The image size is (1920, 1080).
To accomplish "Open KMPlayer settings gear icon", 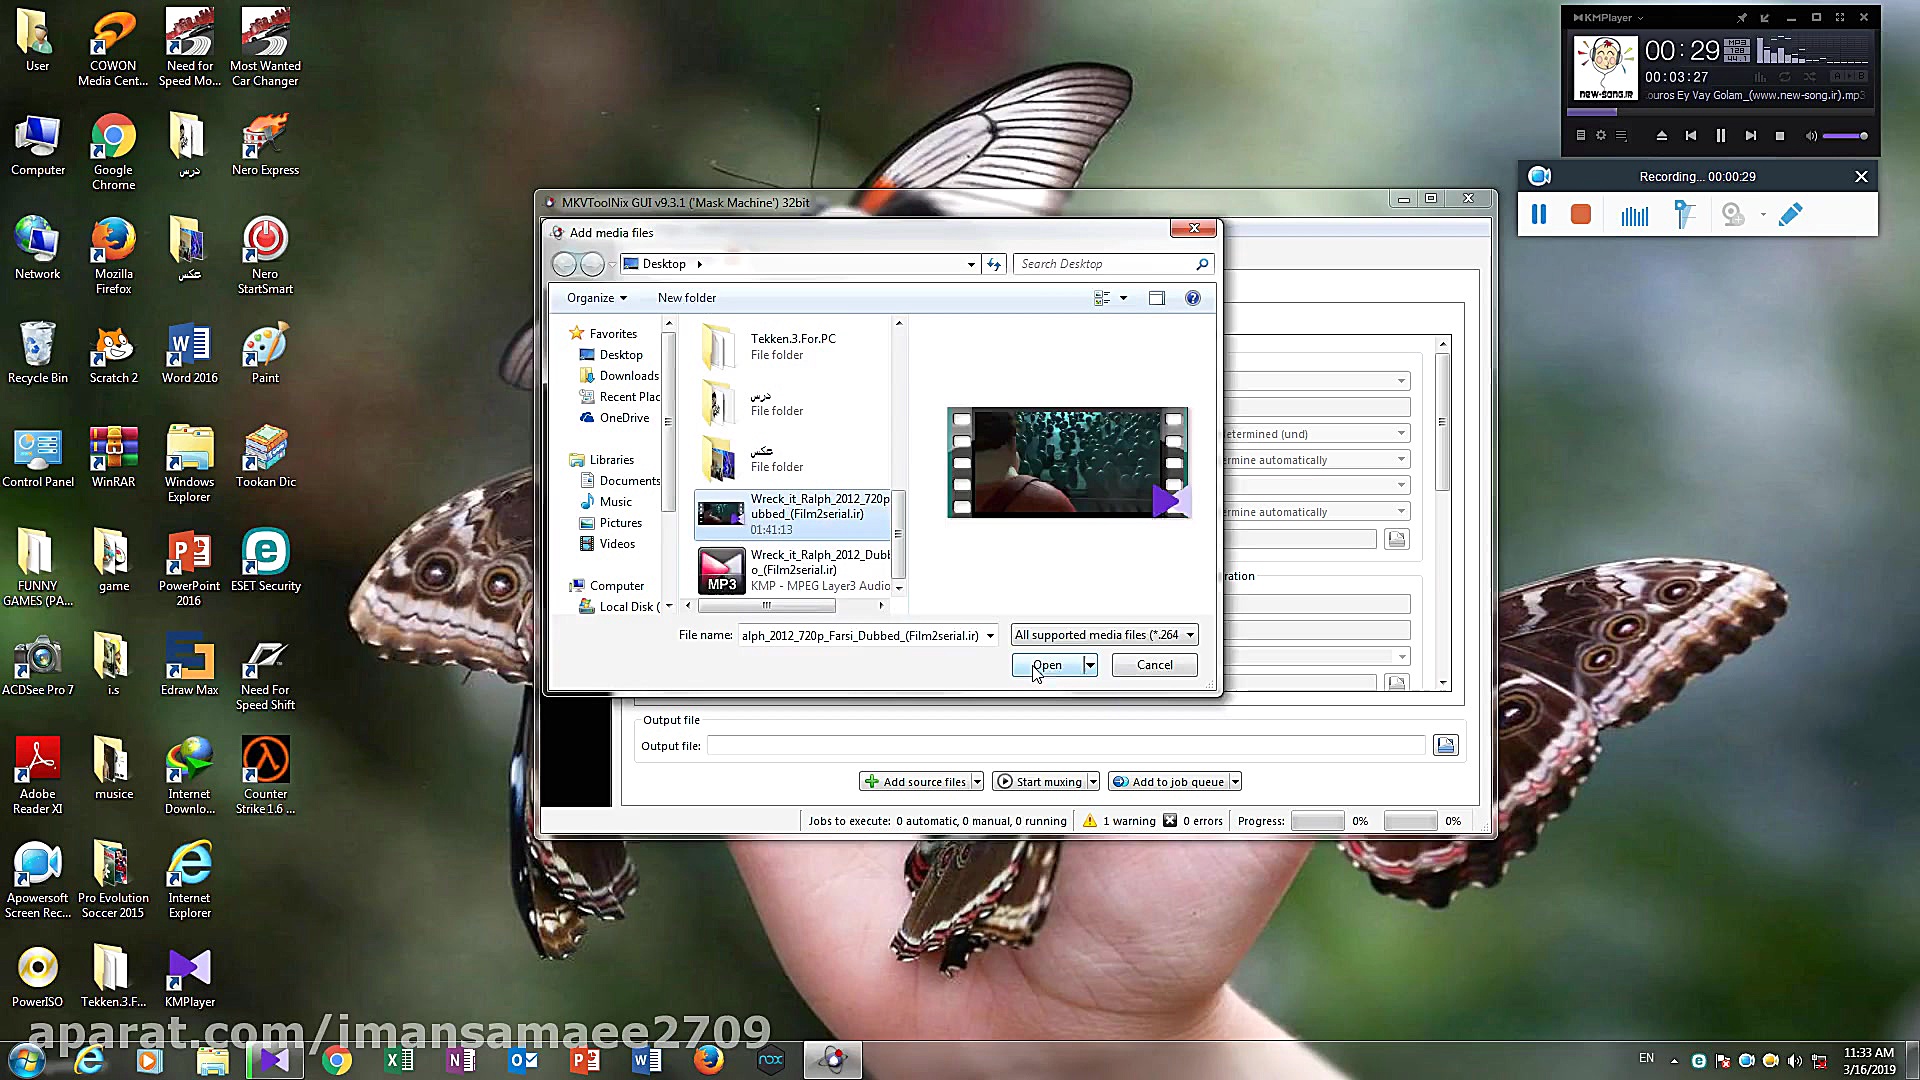I will coord(1600,136).
